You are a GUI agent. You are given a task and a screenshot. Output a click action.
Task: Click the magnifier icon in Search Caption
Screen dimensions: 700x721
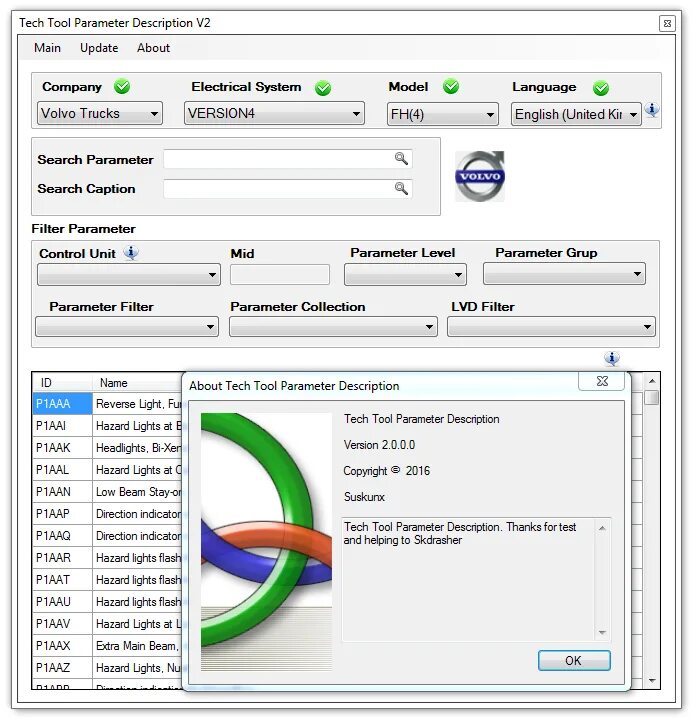coord(401,188)
